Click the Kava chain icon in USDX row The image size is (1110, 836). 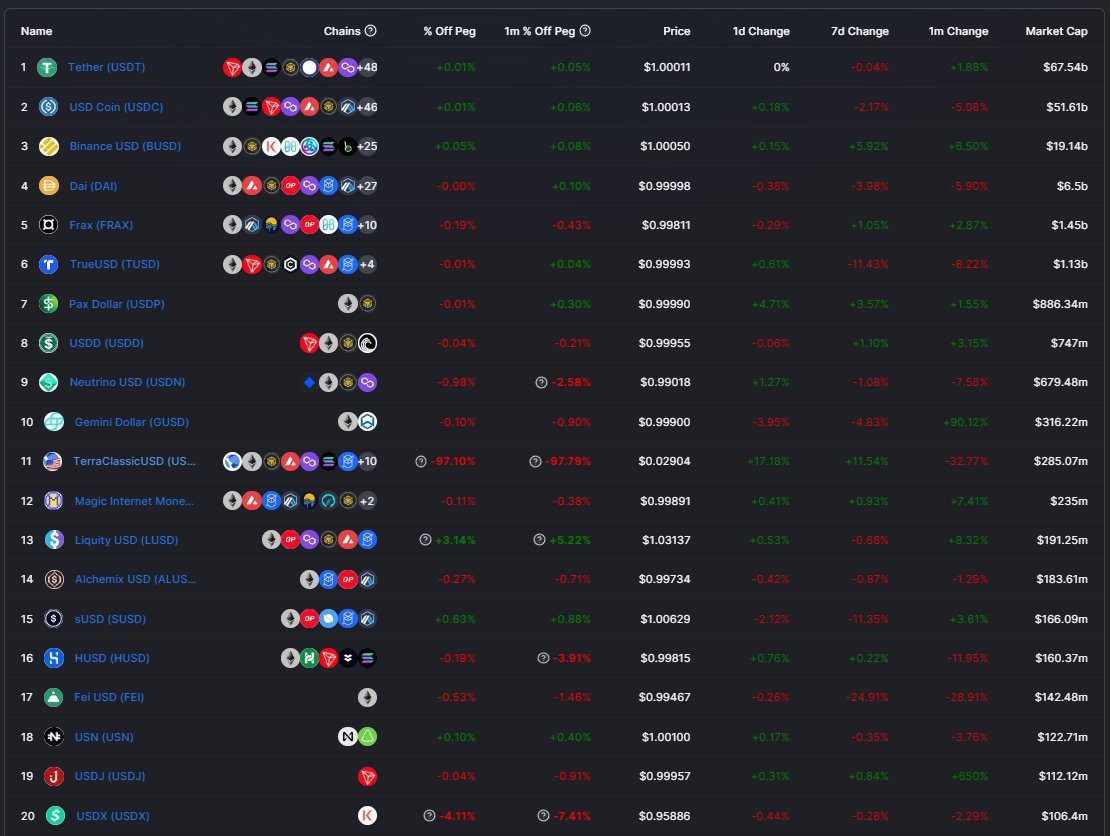click(x=367, y=815)
